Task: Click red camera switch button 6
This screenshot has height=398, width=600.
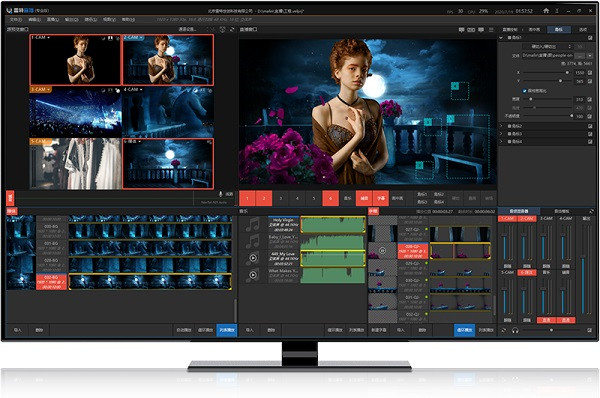Action: [330, 198]
